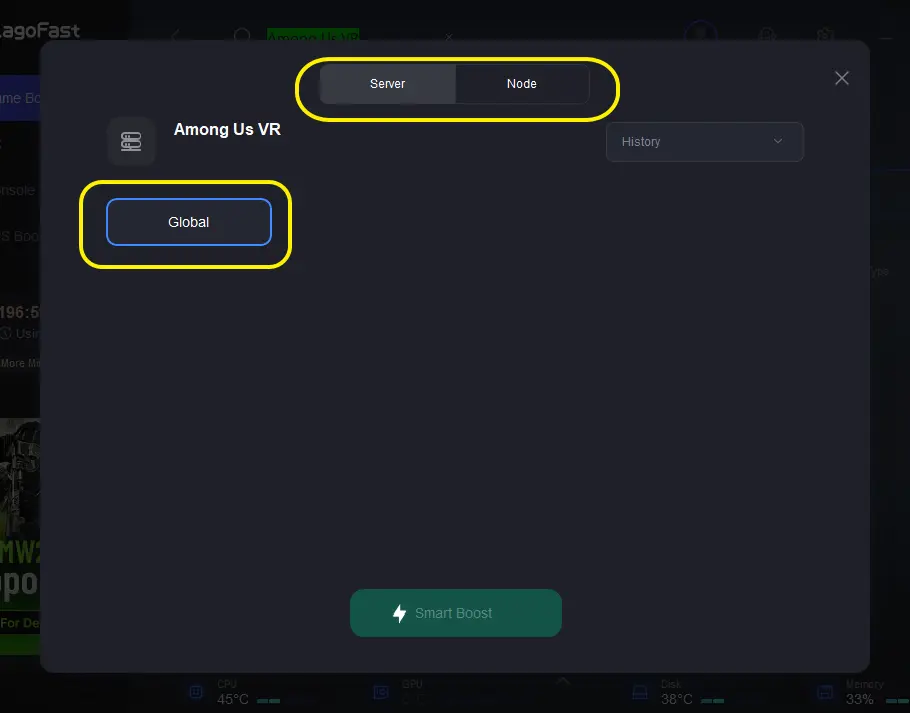The height and width of the screenshot is (713, 910).
Task: Click the CPU chip icon in status bar
Action: point(196,692)
